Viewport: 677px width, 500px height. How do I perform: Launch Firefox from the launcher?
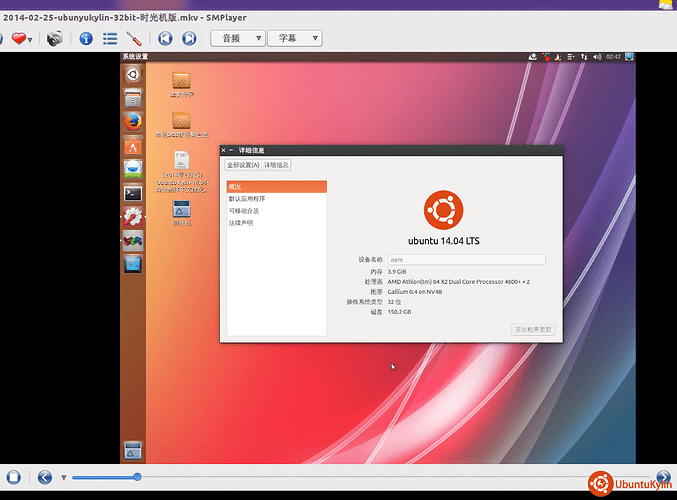pyautogui.click(x=133, y=122)
